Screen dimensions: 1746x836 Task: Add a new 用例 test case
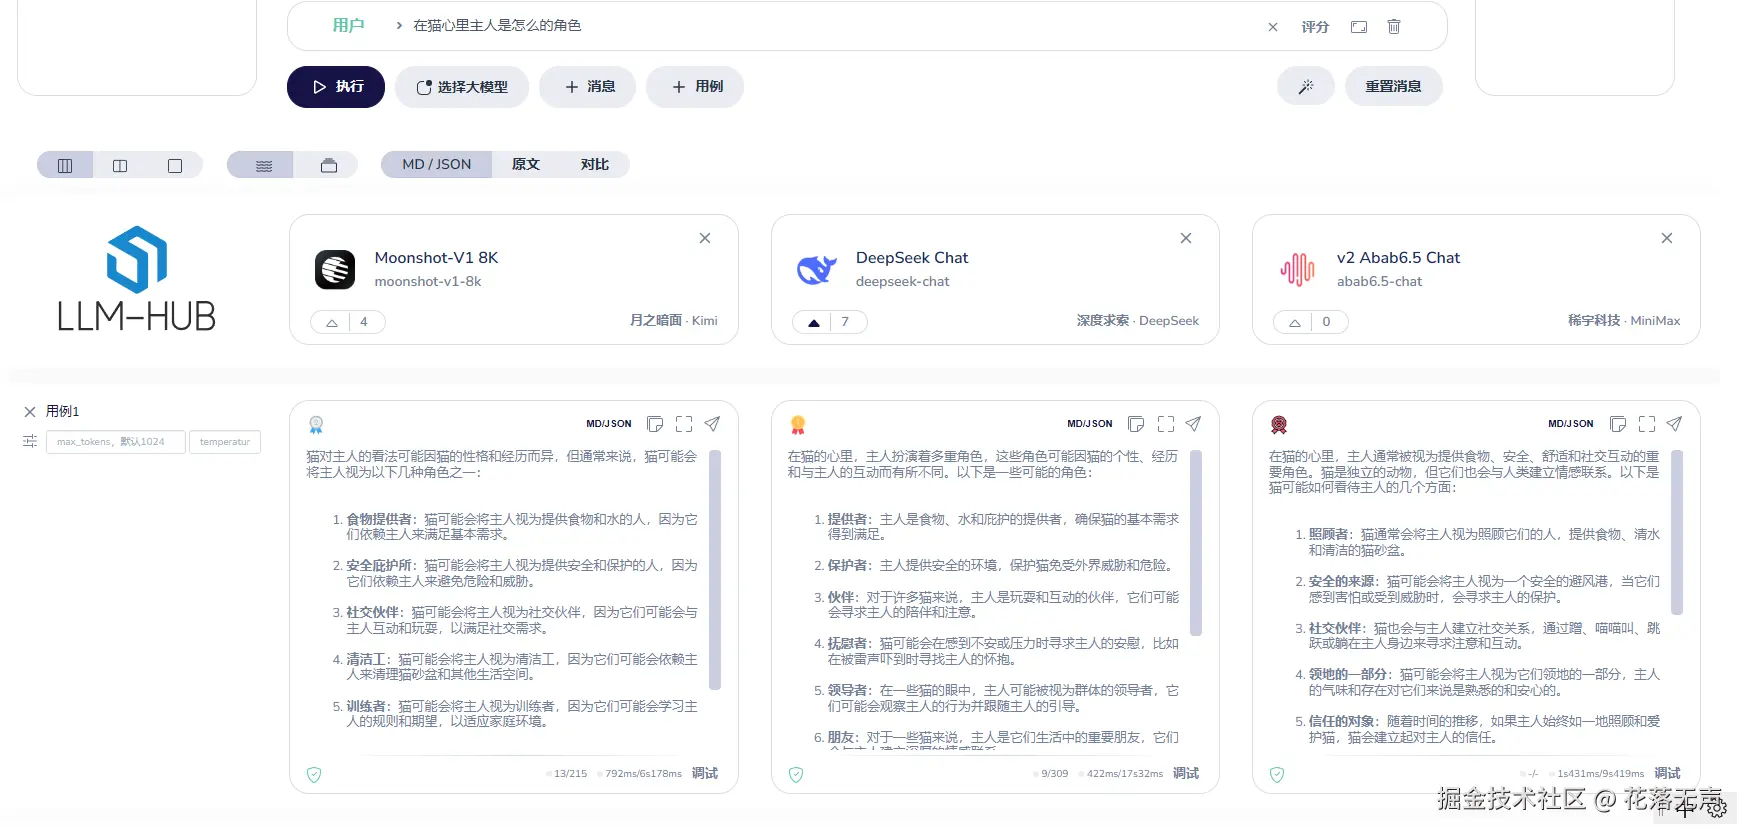point(695,87)
